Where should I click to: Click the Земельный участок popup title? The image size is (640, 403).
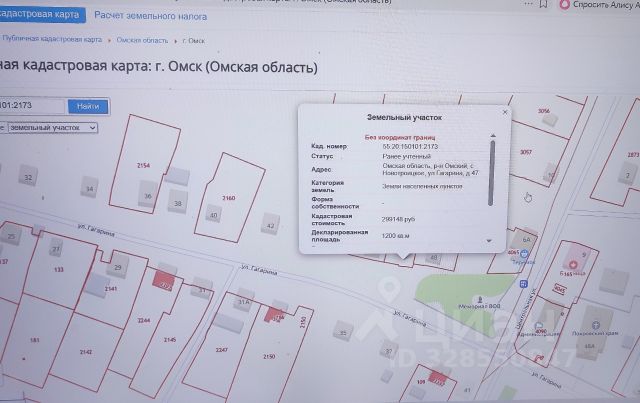[404, 118]
